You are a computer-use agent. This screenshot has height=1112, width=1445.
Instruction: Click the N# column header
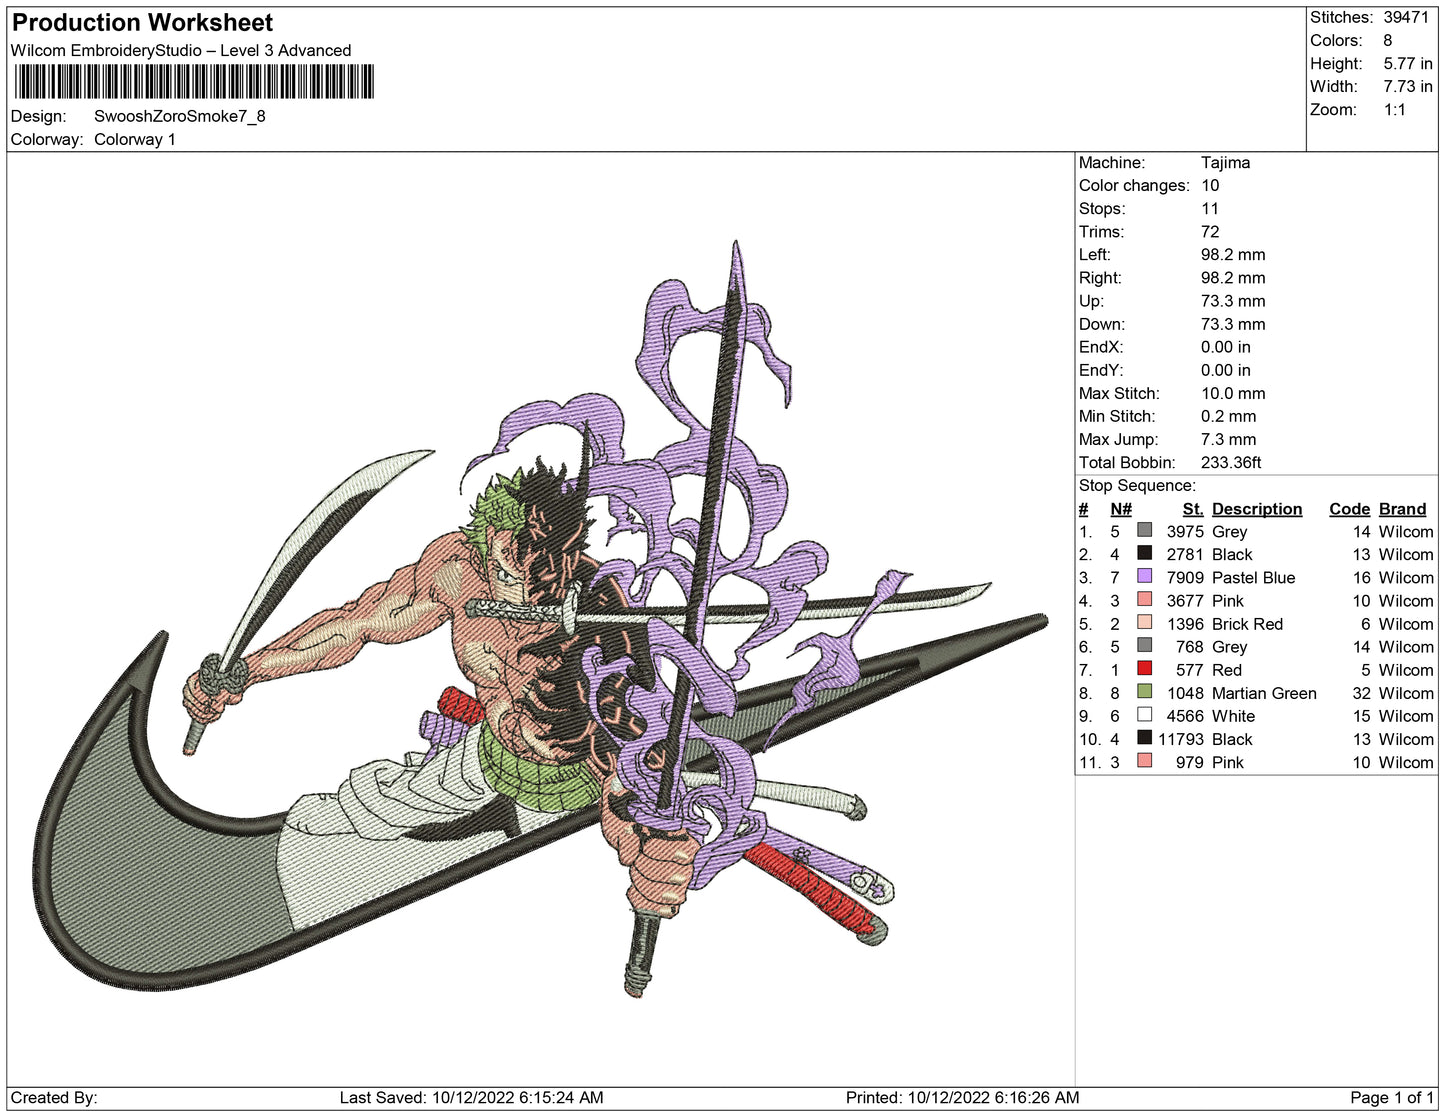(x=1120, y=509)
